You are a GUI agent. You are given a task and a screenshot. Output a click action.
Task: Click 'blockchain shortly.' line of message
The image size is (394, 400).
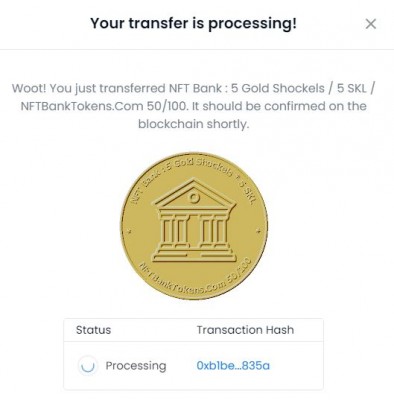point(194,124)
